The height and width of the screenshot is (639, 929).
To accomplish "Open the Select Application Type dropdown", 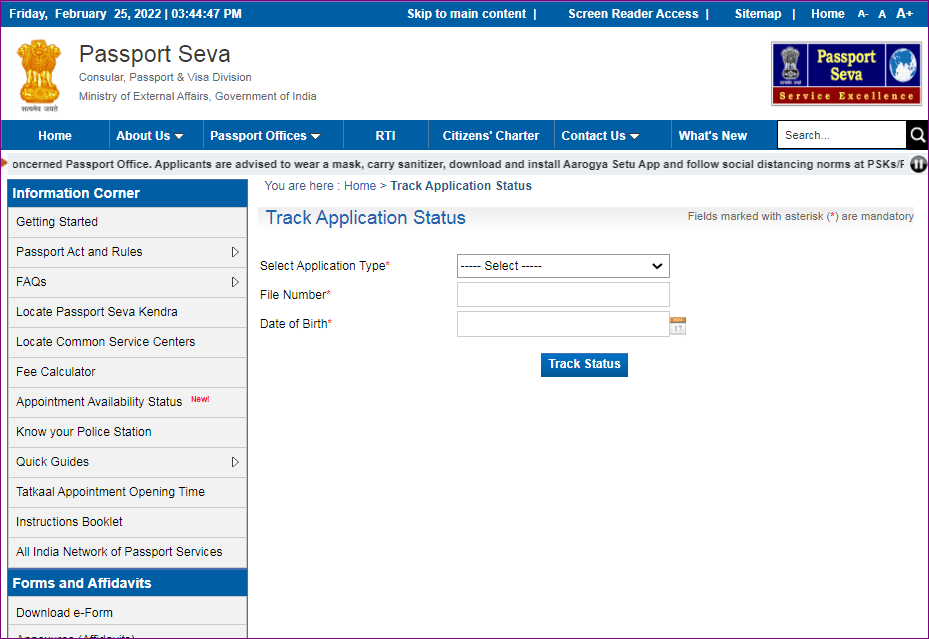I will click(563, 266).
